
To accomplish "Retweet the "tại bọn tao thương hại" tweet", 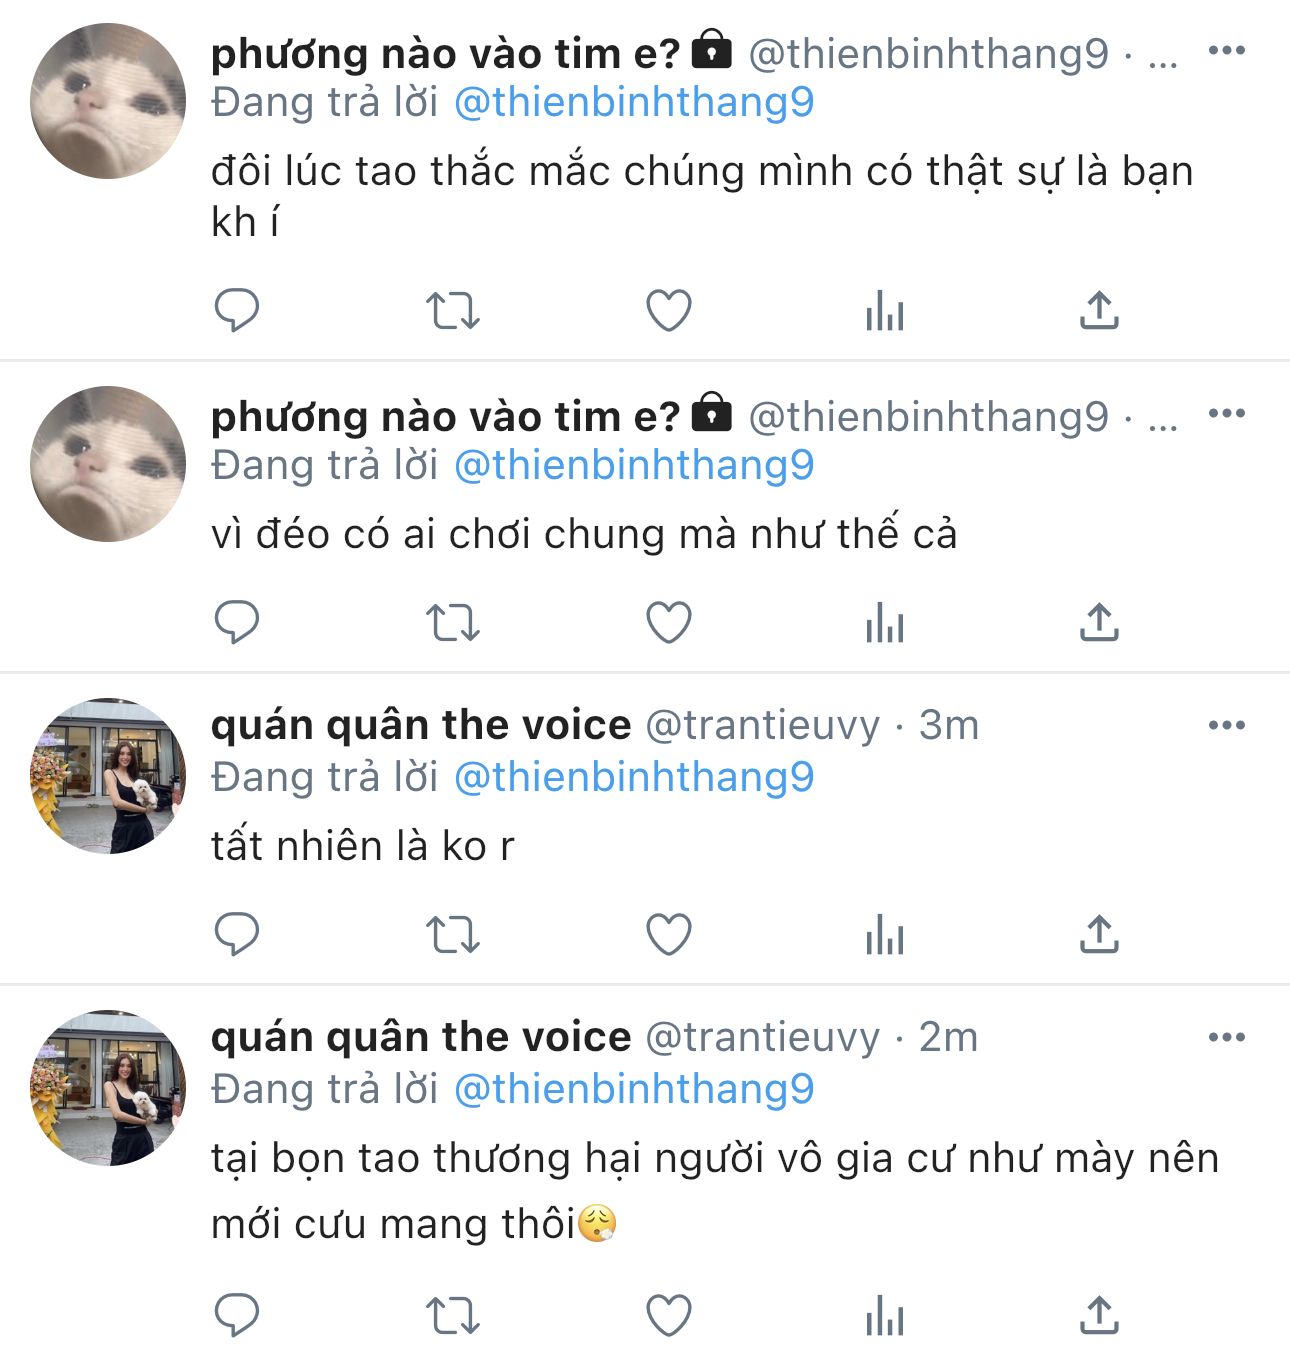I will coord(453,1316).
